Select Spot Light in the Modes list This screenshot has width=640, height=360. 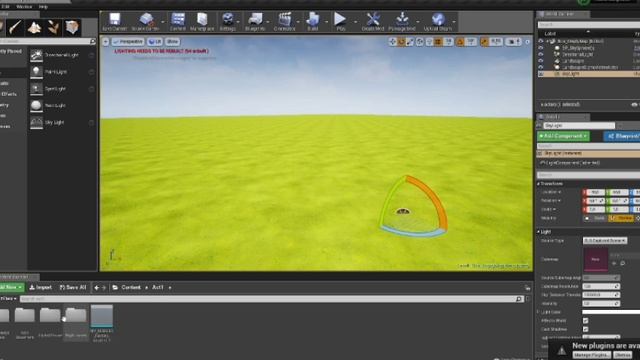click(x=62, y=89)
